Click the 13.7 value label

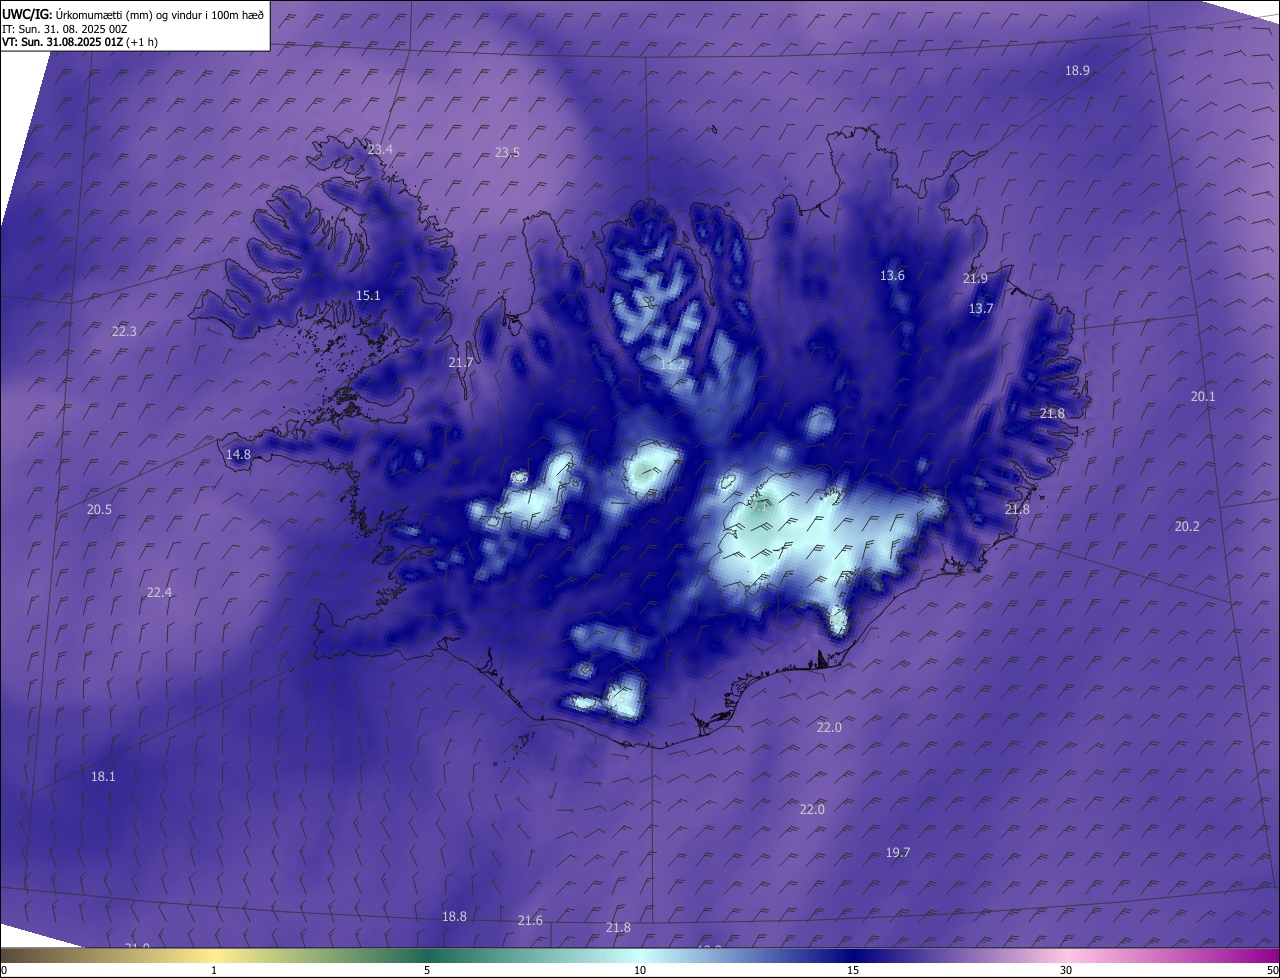tap(981, 308)
